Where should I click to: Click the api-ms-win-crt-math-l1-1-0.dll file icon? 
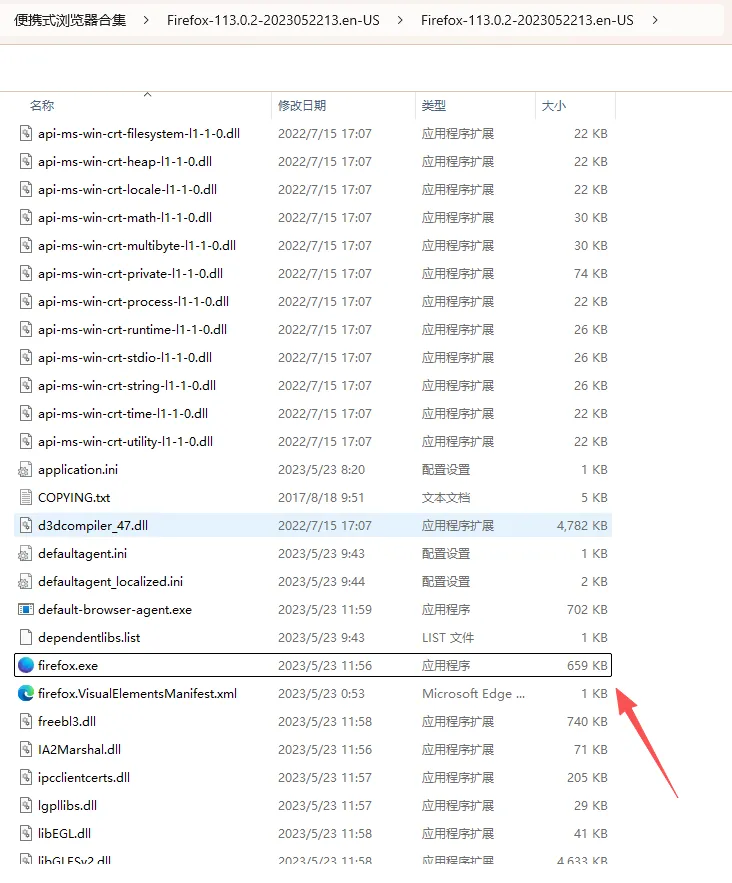coord(26,217)
